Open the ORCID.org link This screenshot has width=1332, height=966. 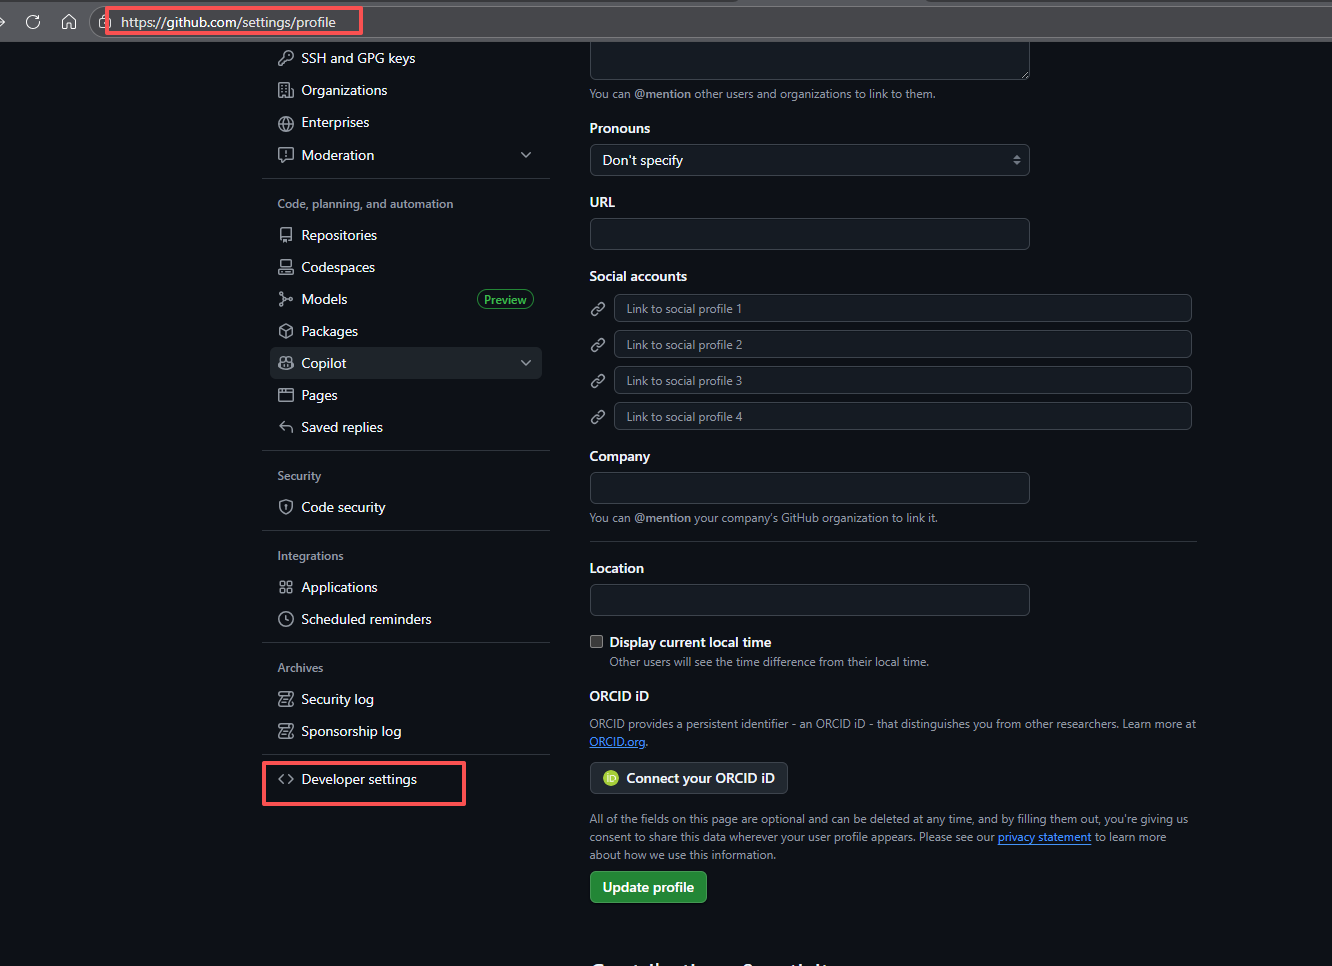point(617,742)
